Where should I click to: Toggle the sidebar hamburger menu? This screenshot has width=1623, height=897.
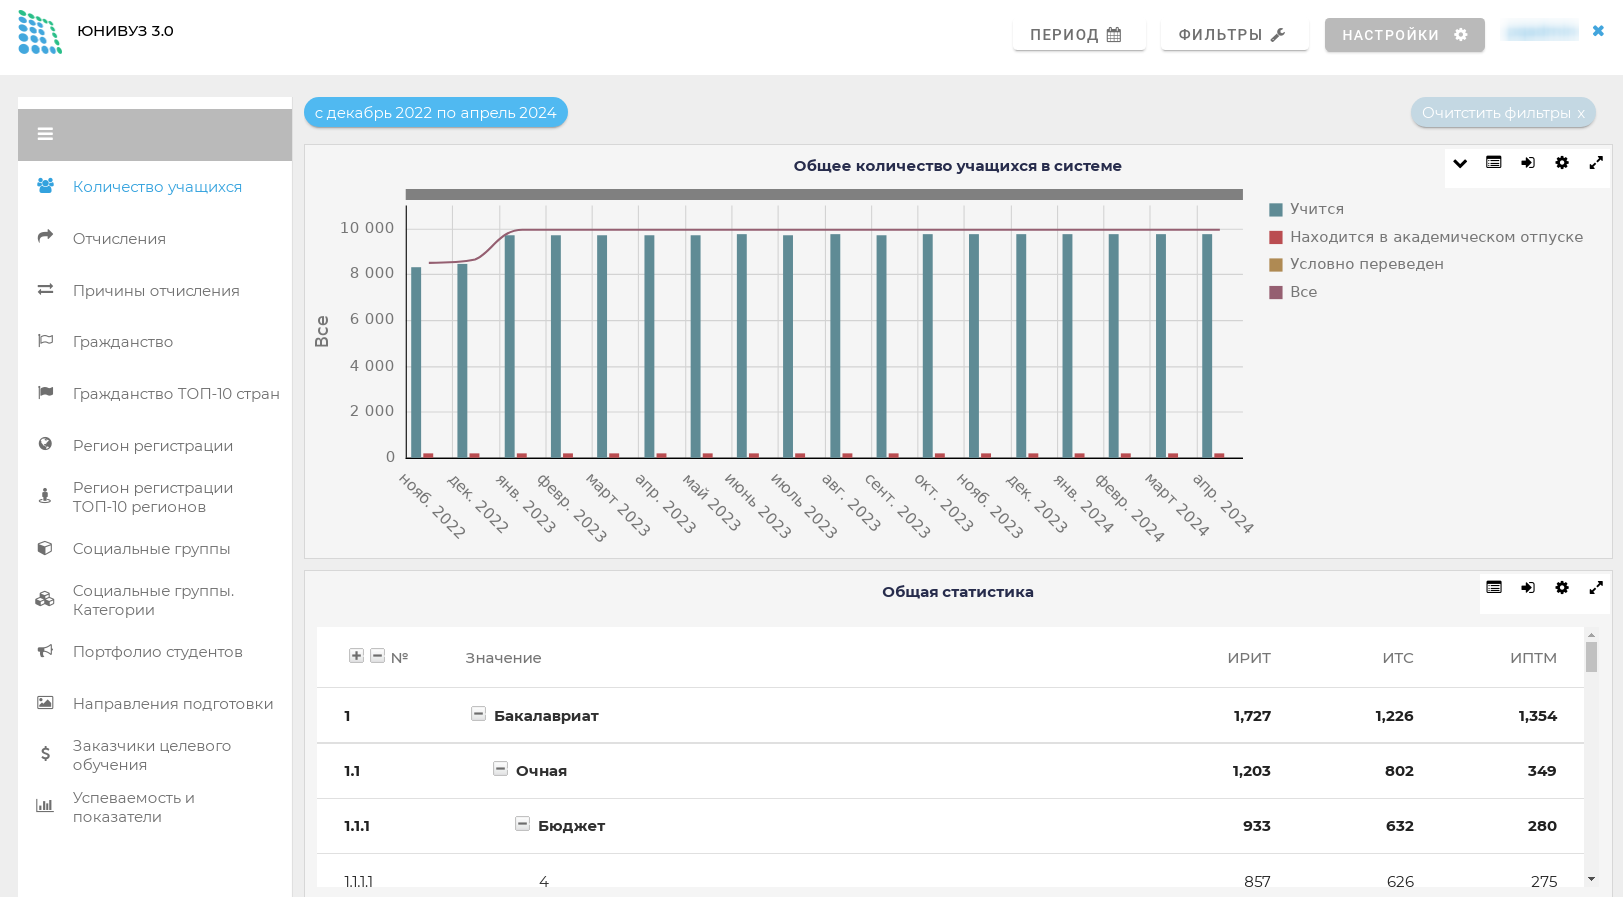(x=45, y=134)
